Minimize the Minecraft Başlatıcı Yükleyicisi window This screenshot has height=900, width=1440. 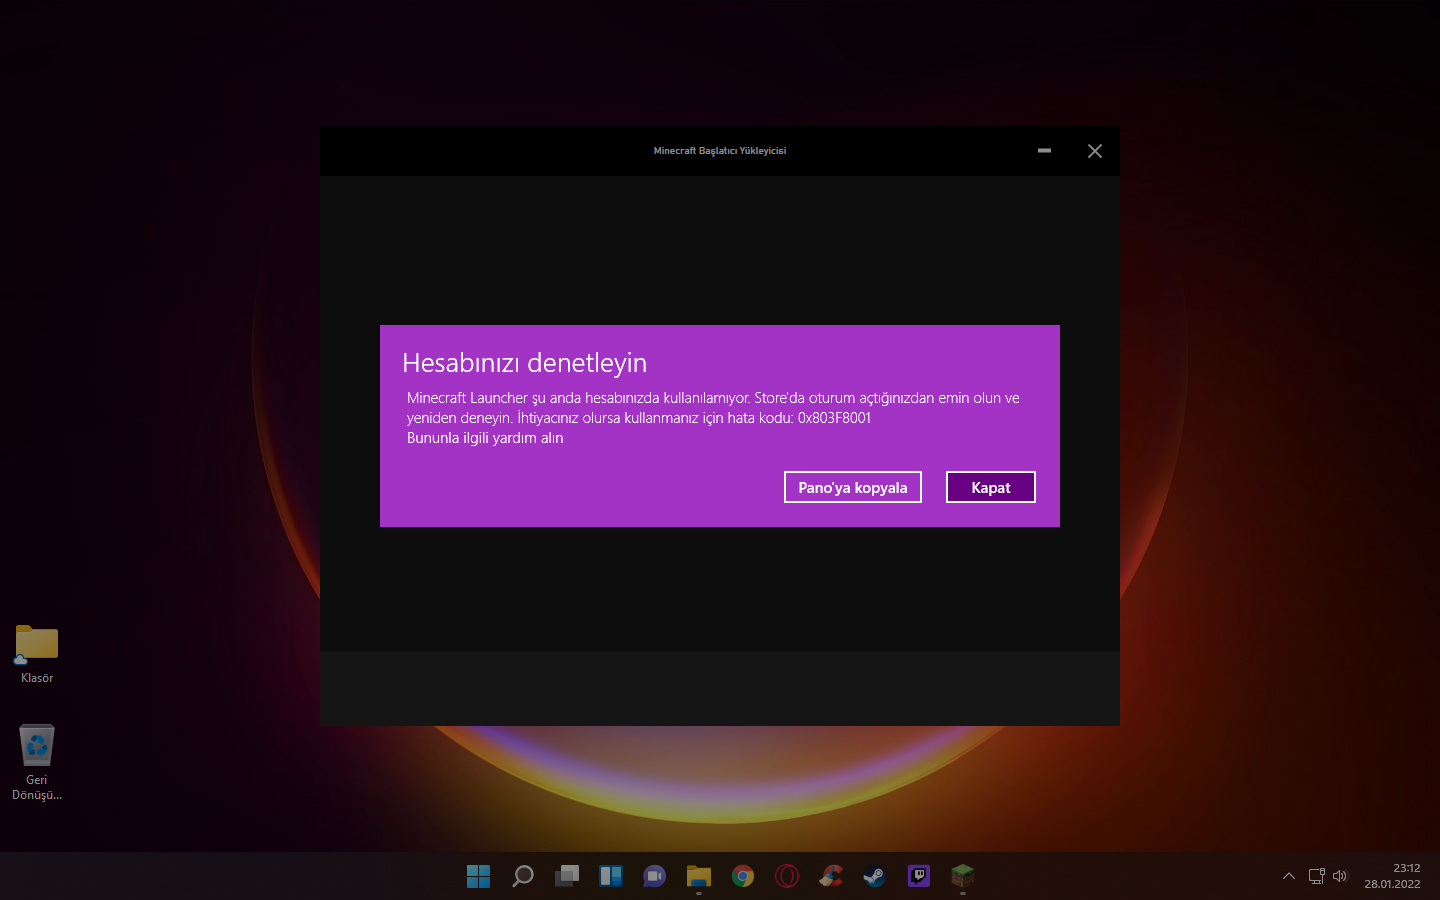pyautogui.click(x=1044, y=151)
